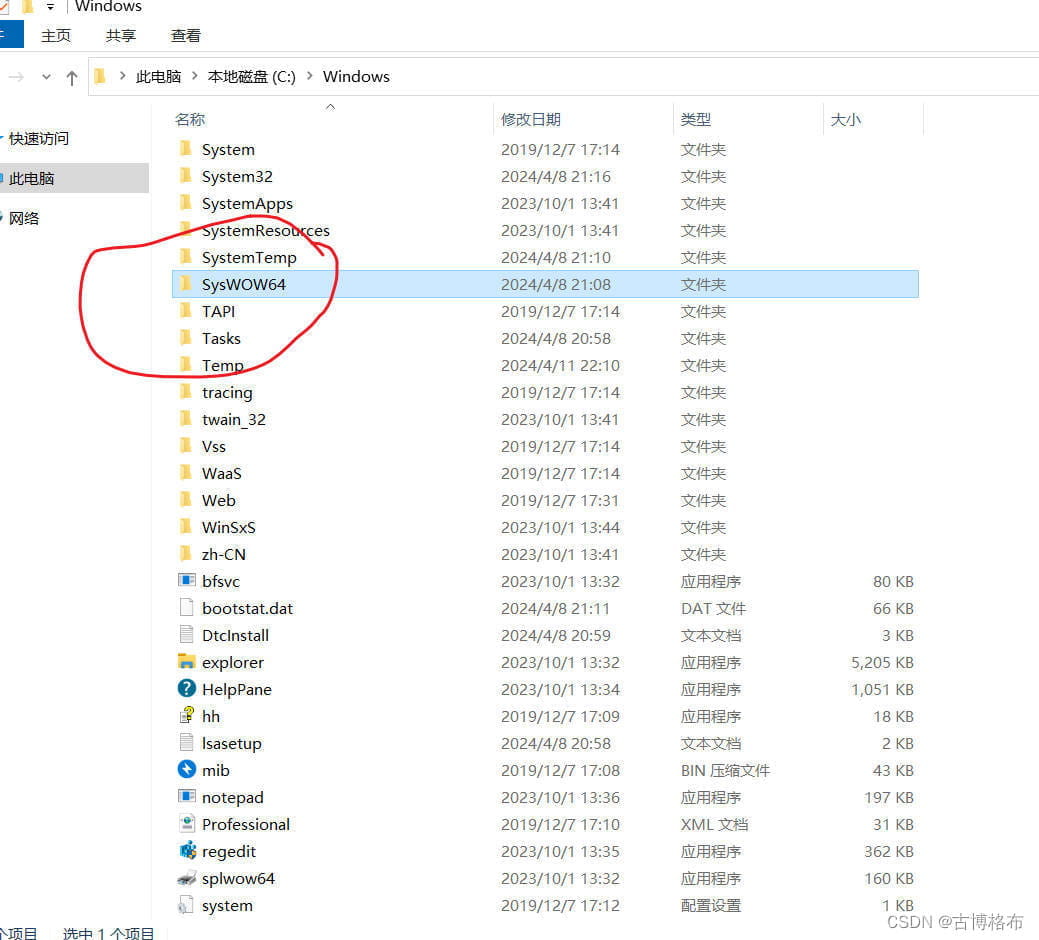This screenshot has height=940, width=1039.
Task: Click the Professional XML file icon
Action: [x=187, y=823]
